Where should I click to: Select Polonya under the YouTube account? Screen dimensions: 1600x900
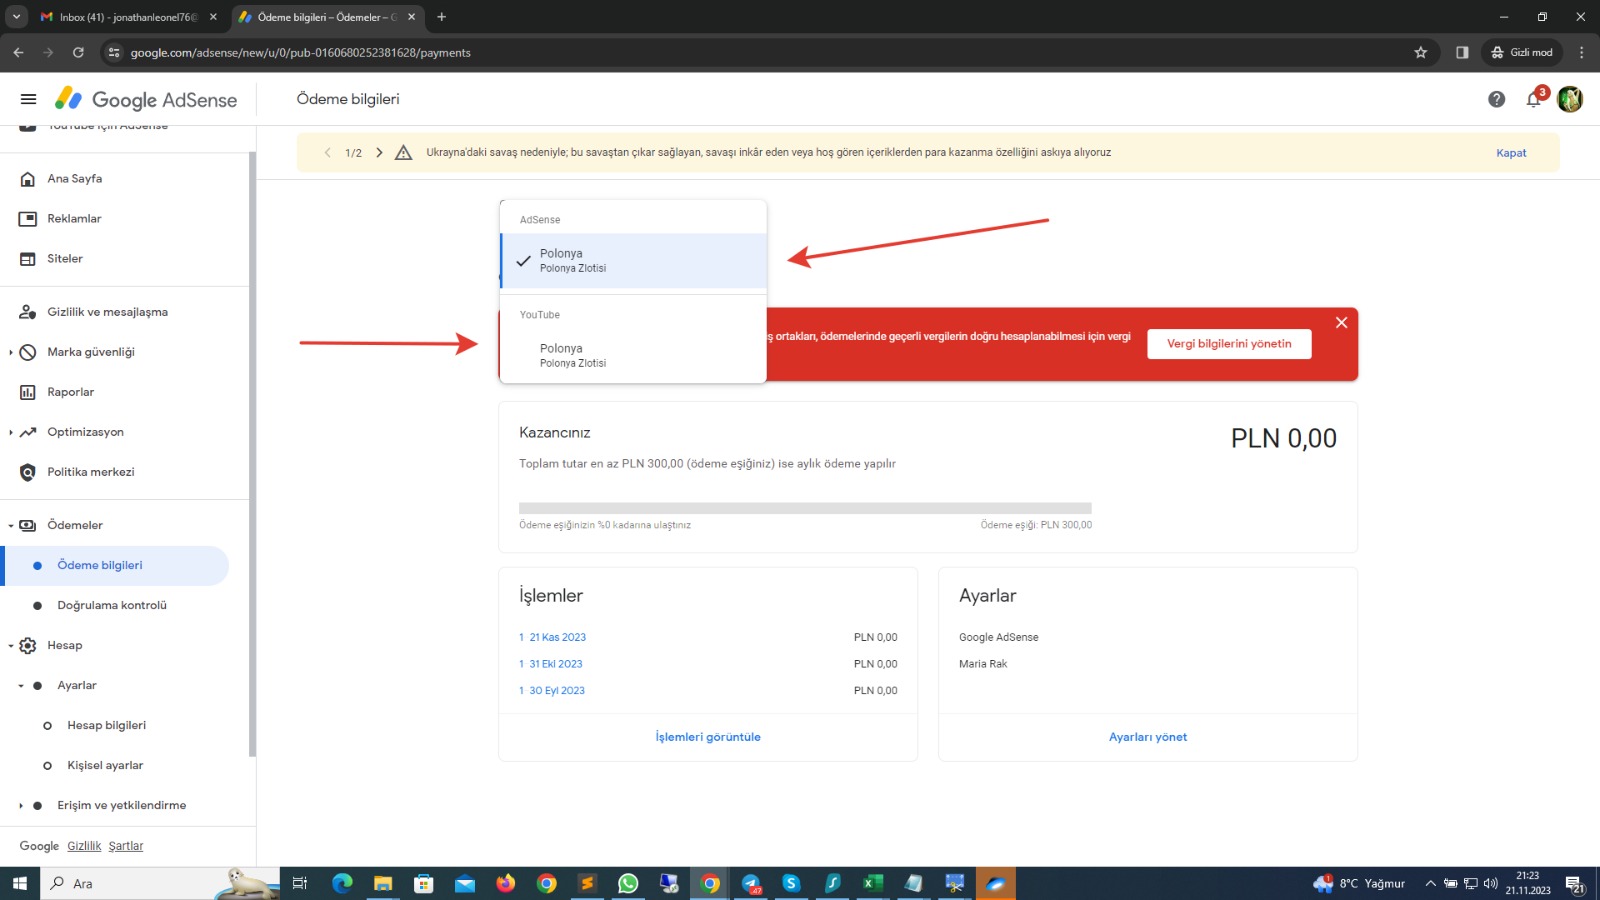[633, 355]
